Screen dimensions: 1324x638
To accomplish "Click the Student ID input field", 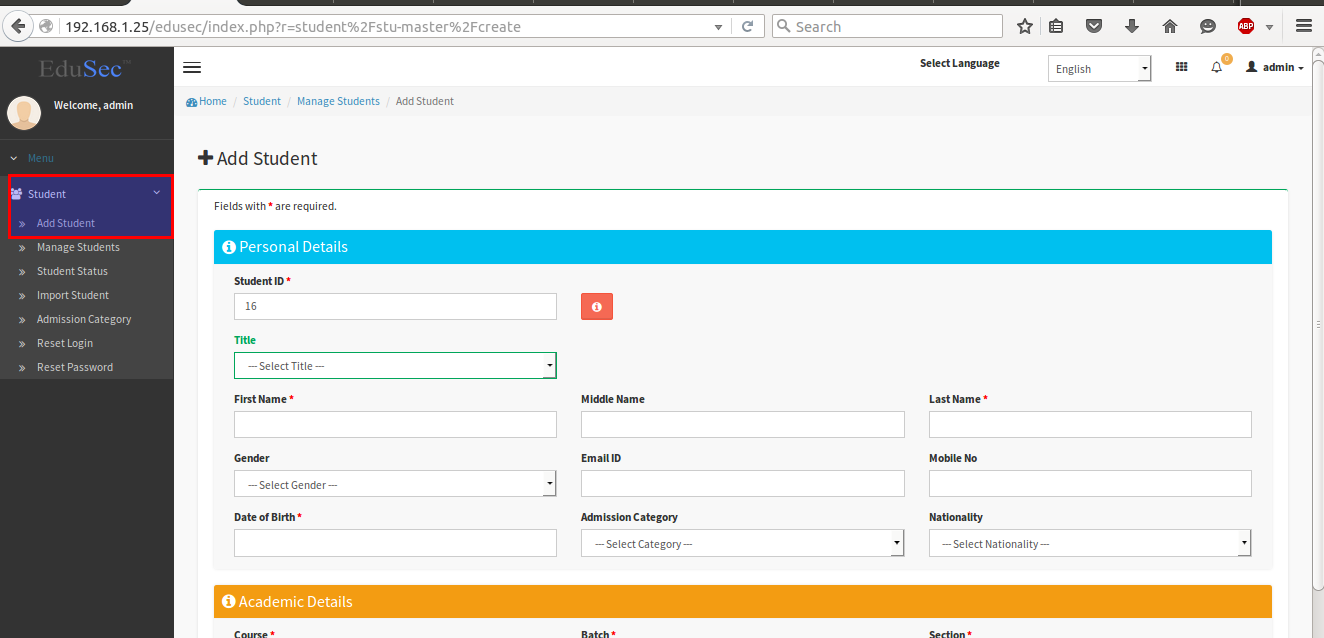I will (395, 307).
